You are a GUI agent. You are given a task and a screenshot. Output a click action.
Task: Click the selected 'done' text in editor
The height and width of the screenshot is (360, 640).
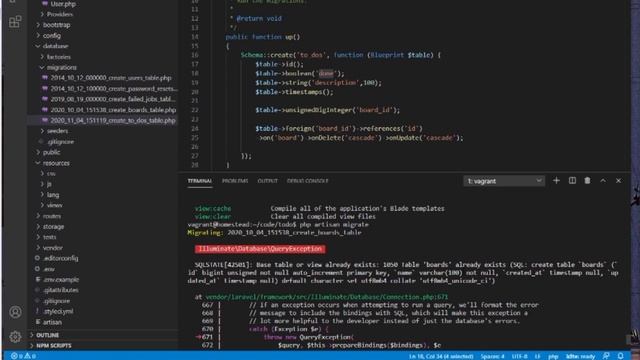click(326, 73)
